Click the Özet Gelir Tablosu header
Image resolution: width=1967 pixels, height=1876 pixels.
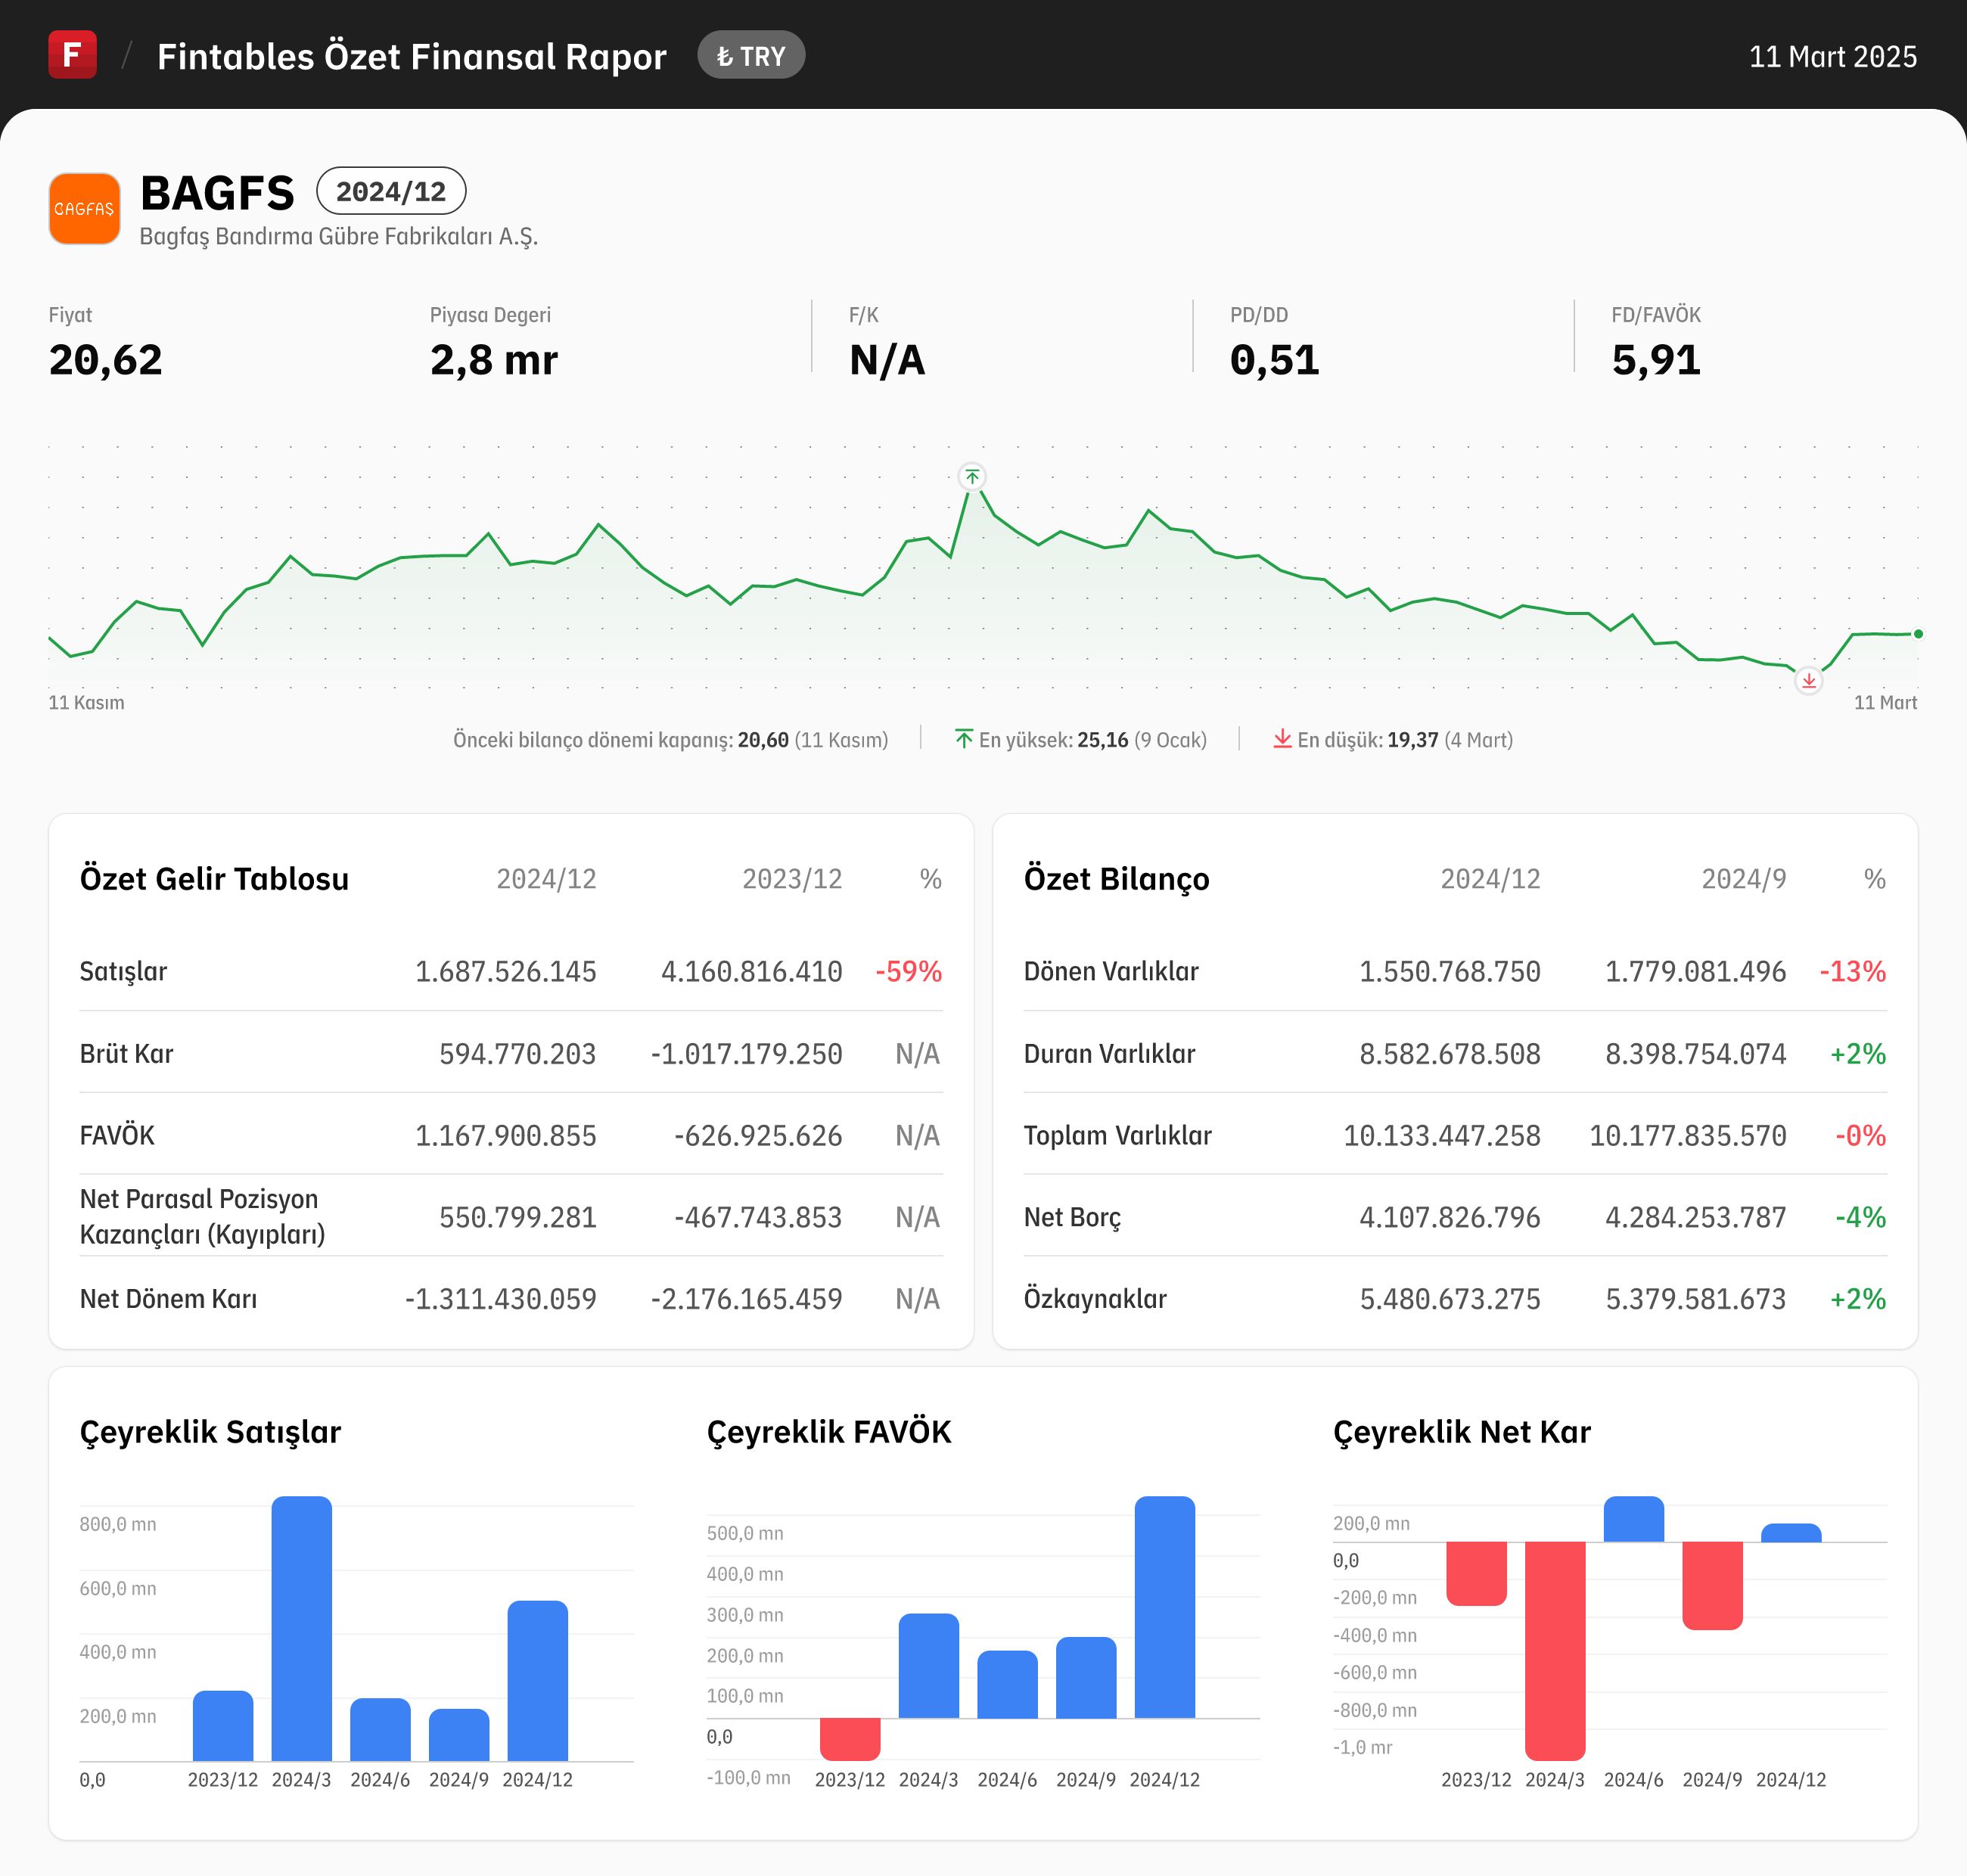[214, 879]
